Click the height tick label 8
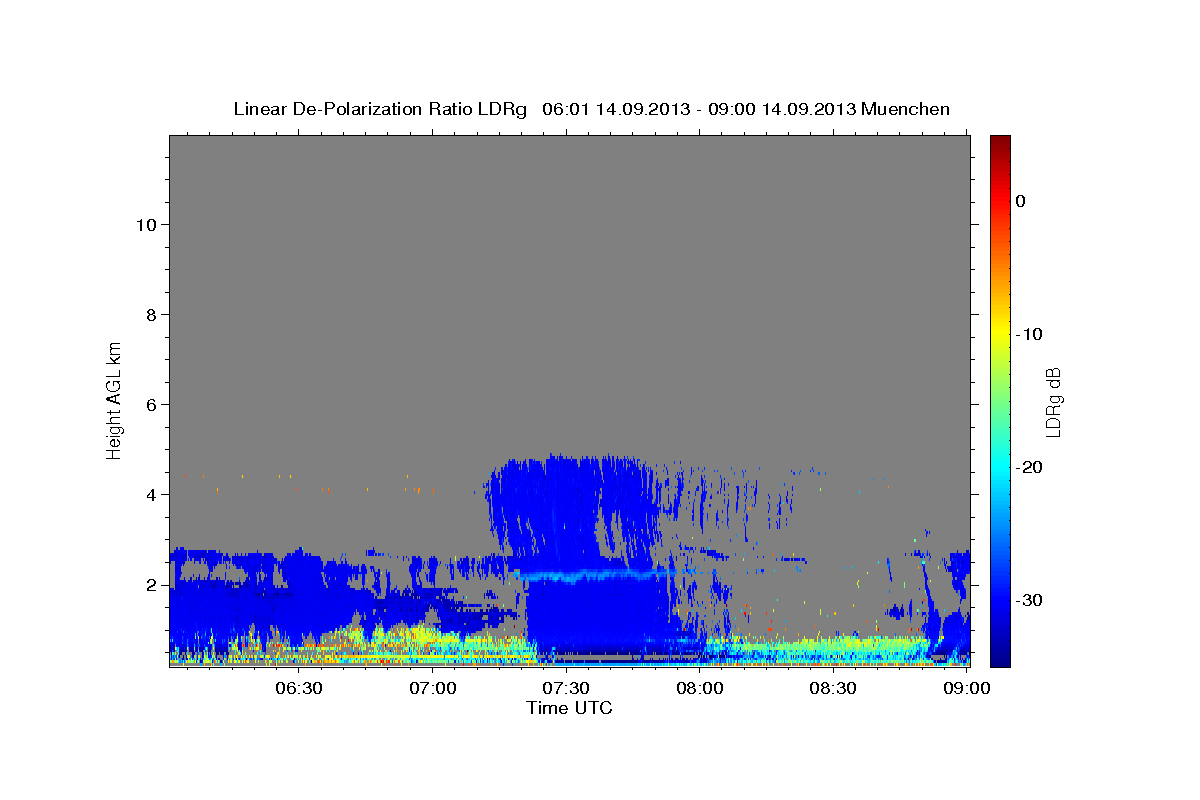The height and width of the screenshot is (800, 1200). (x=150, y=315)
